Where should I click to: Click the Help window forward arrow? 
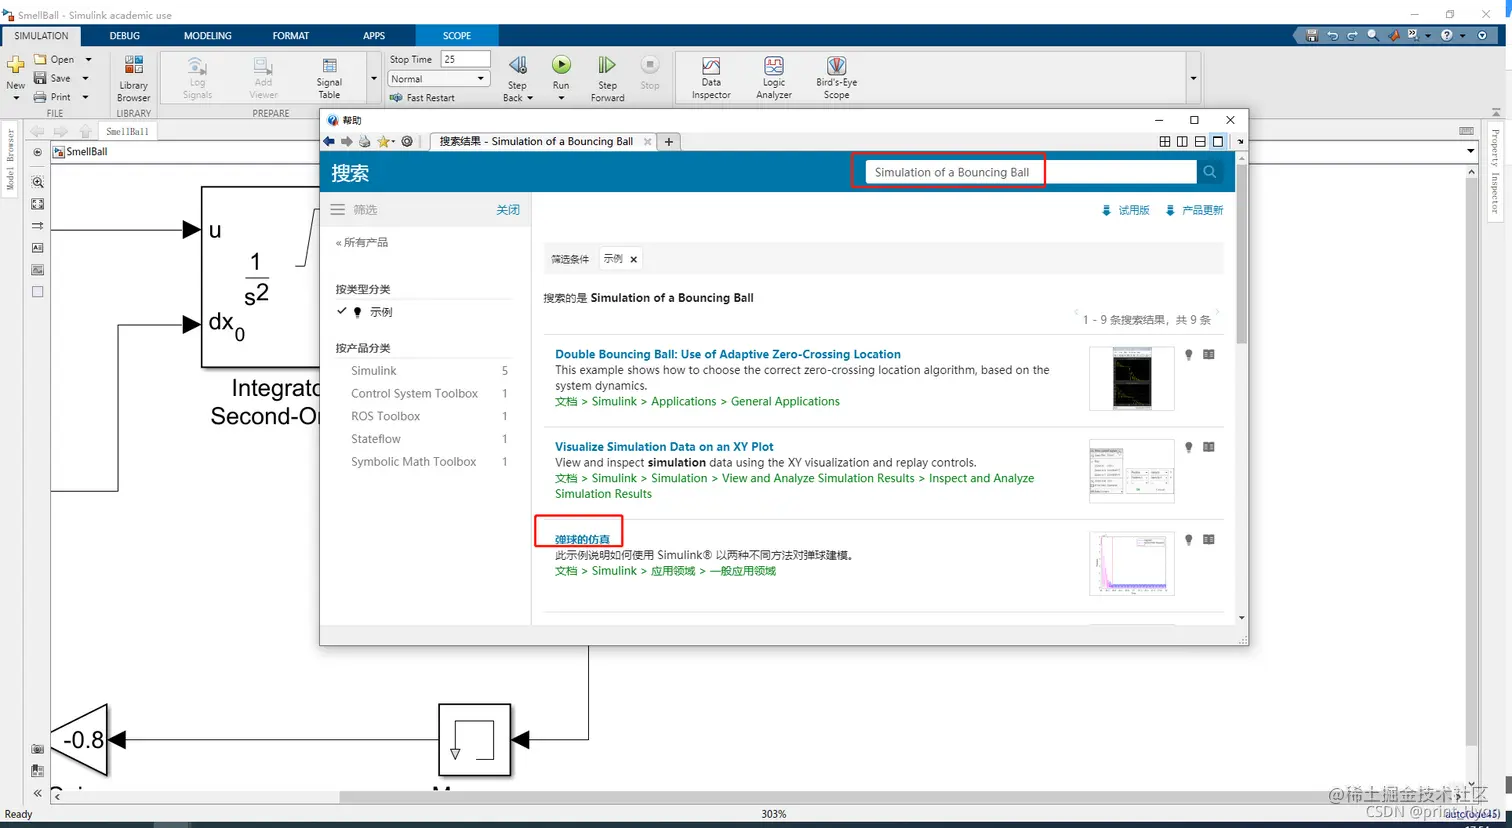pos(346,141)
